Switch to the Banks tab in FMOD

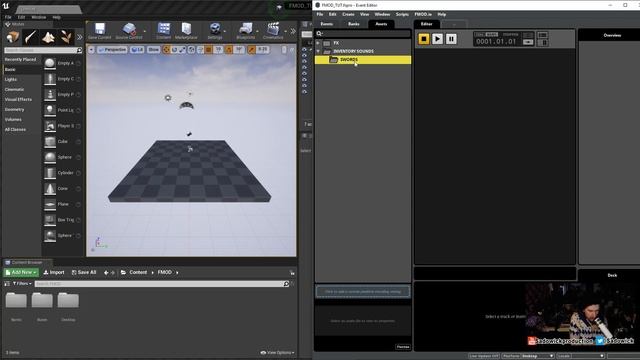tap(353, 24)
